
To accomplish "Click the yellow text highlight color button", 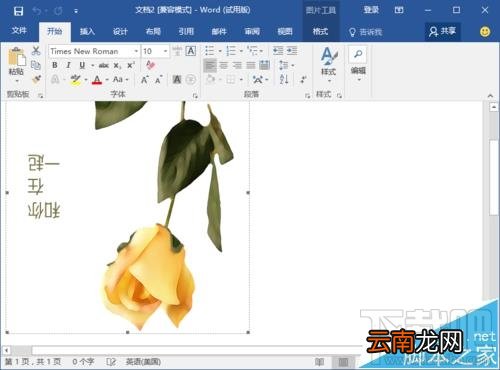I will pyautogui.click(x=76, y=80).
